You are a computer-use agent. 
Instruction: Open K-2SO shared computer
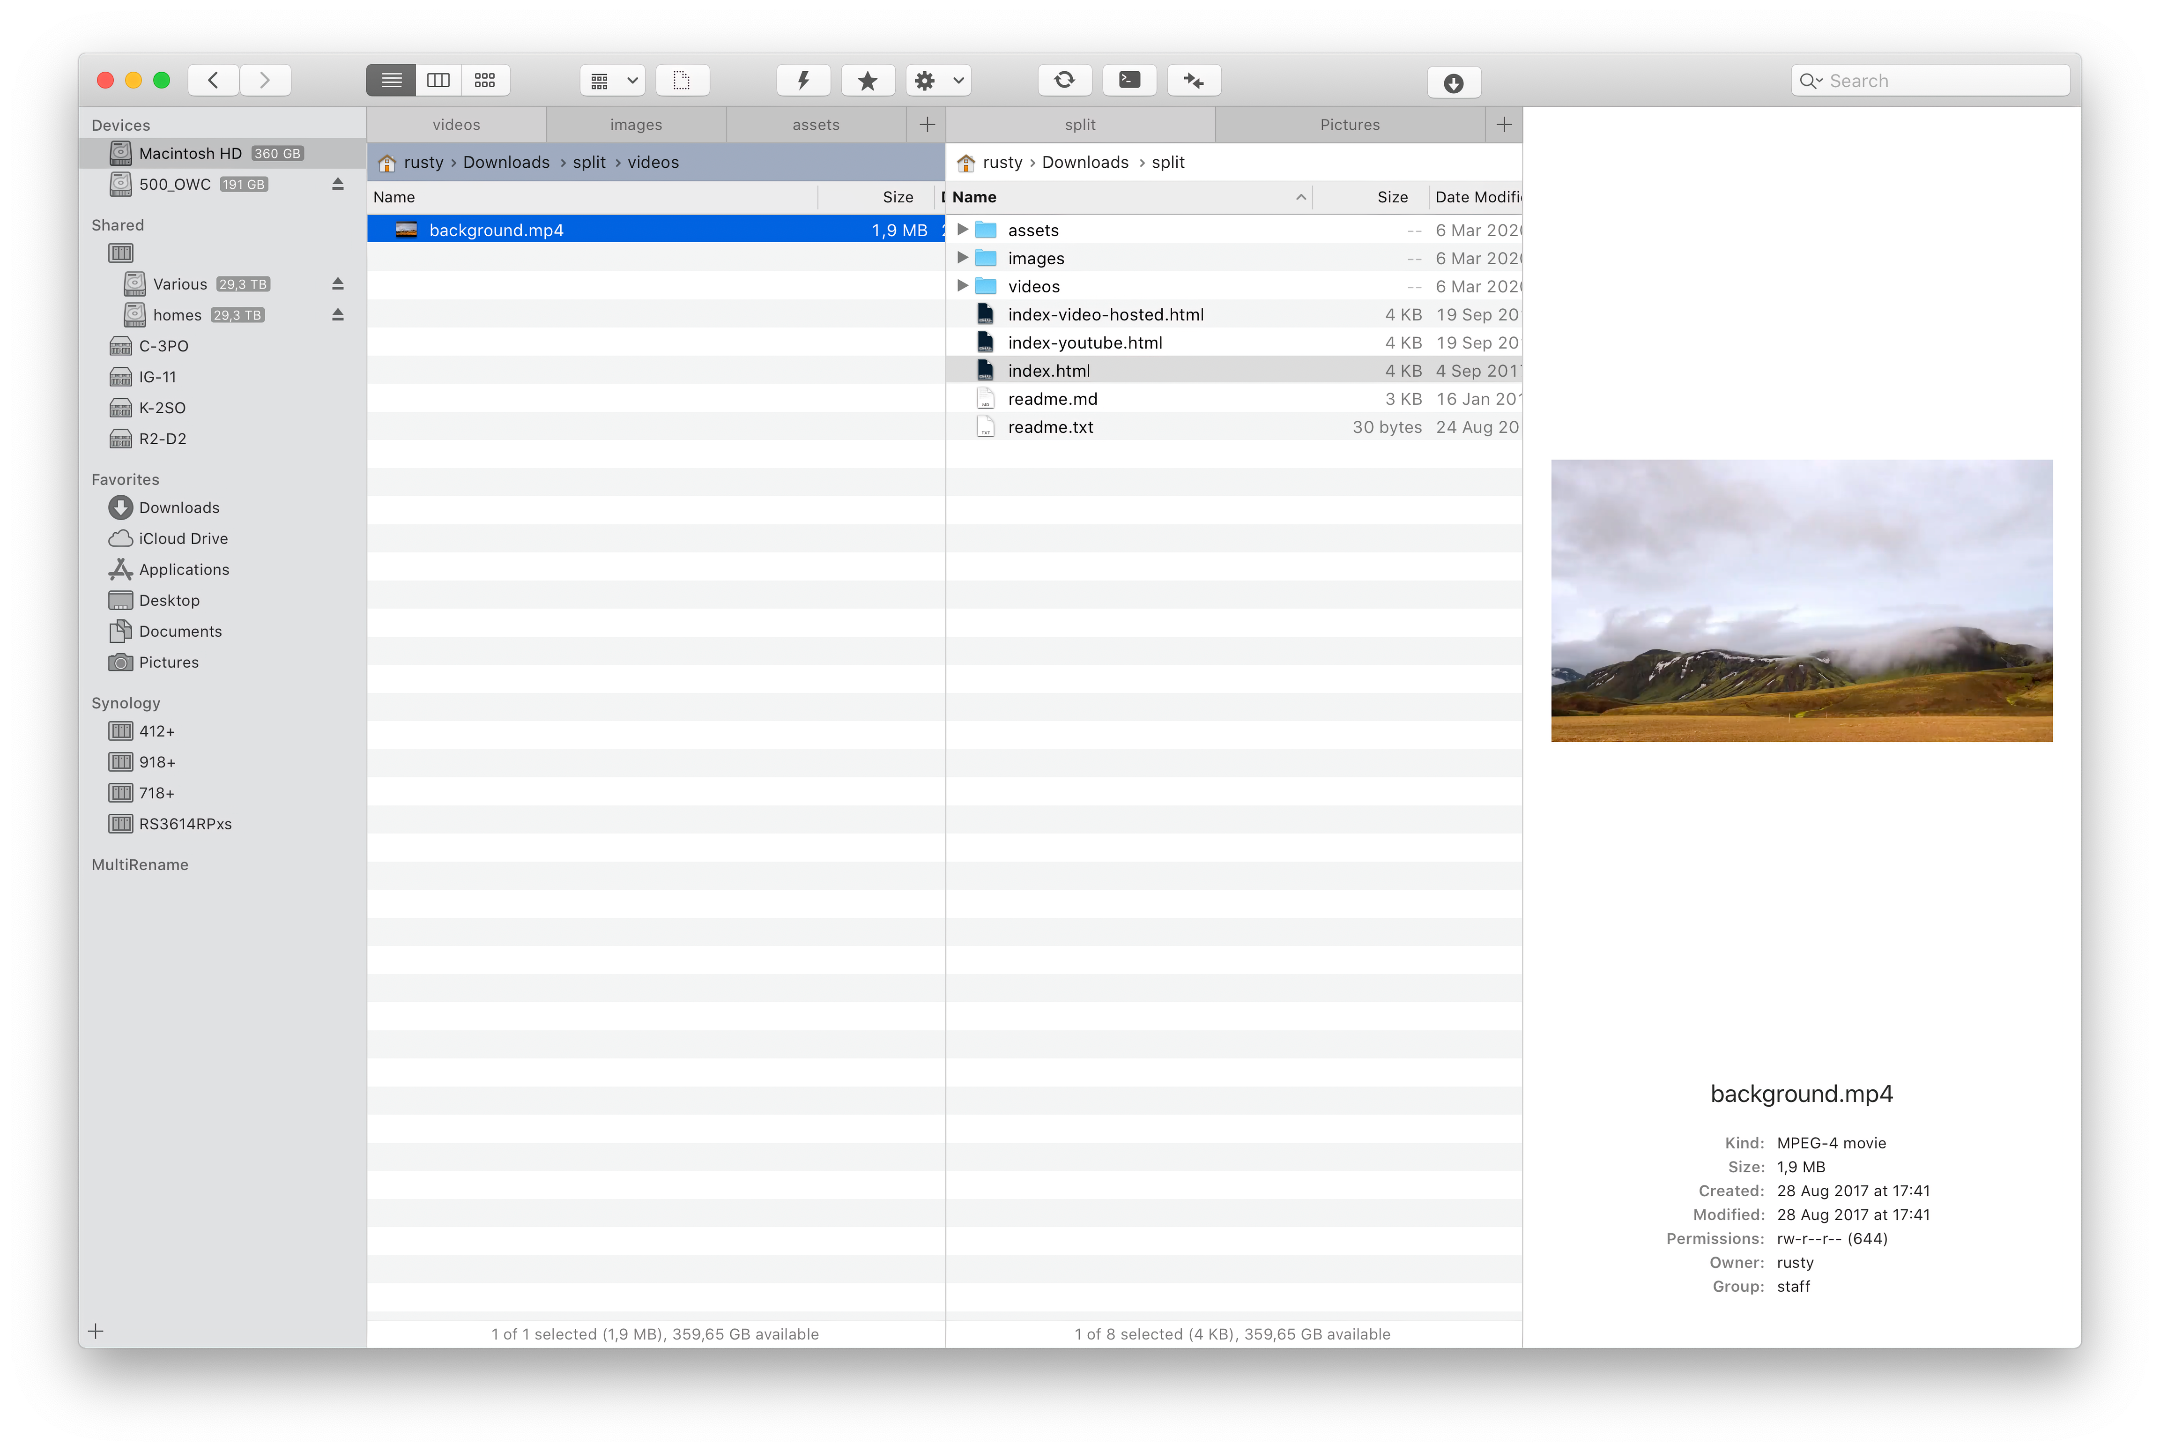click(222, 408)
